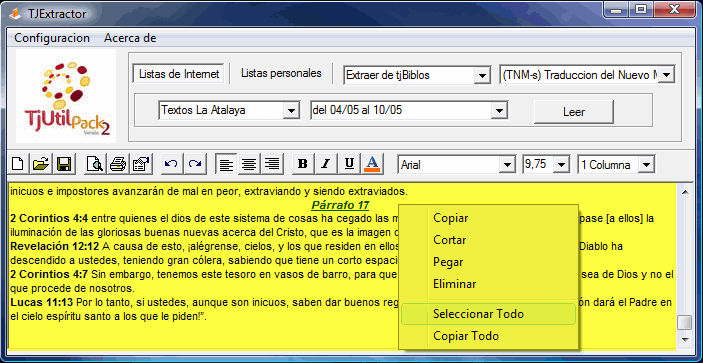Click the Leer button

[x=573, y=112]
